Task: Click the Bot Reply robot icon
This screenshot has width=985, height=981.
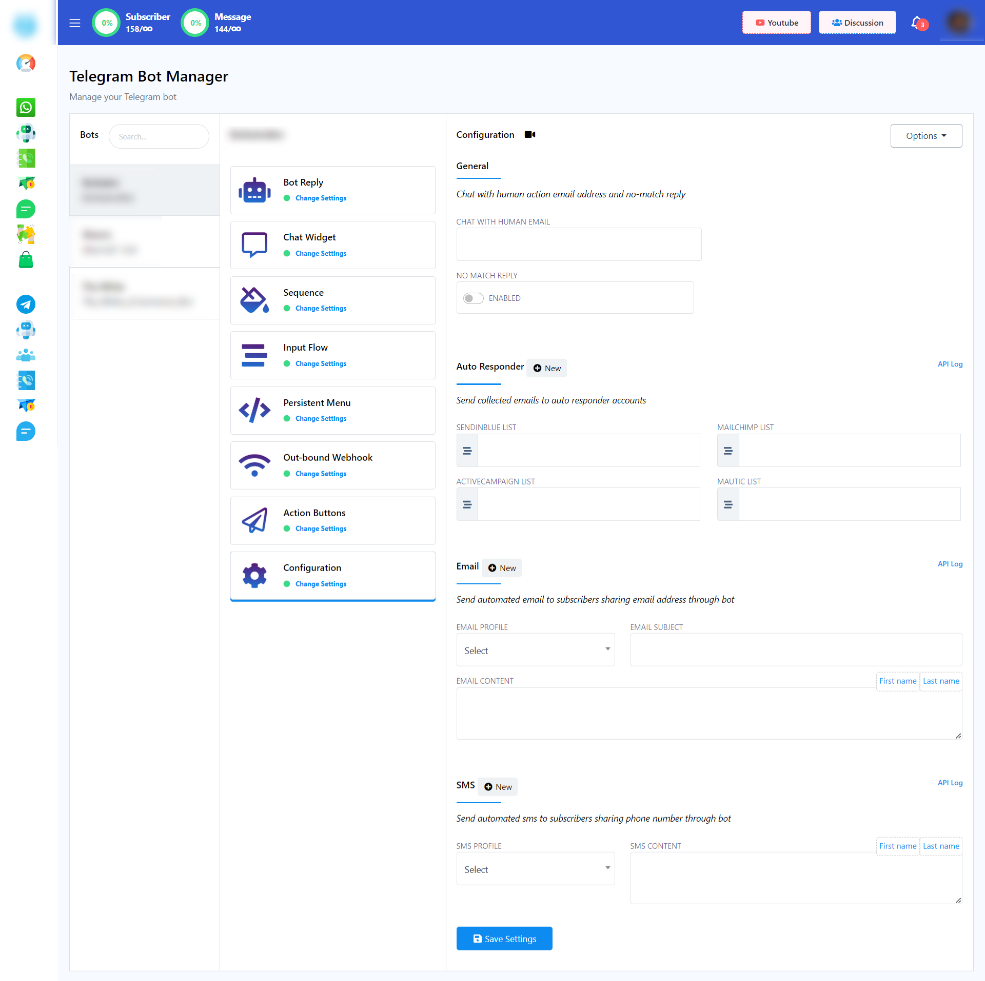Action: click(x=255, y=190)
